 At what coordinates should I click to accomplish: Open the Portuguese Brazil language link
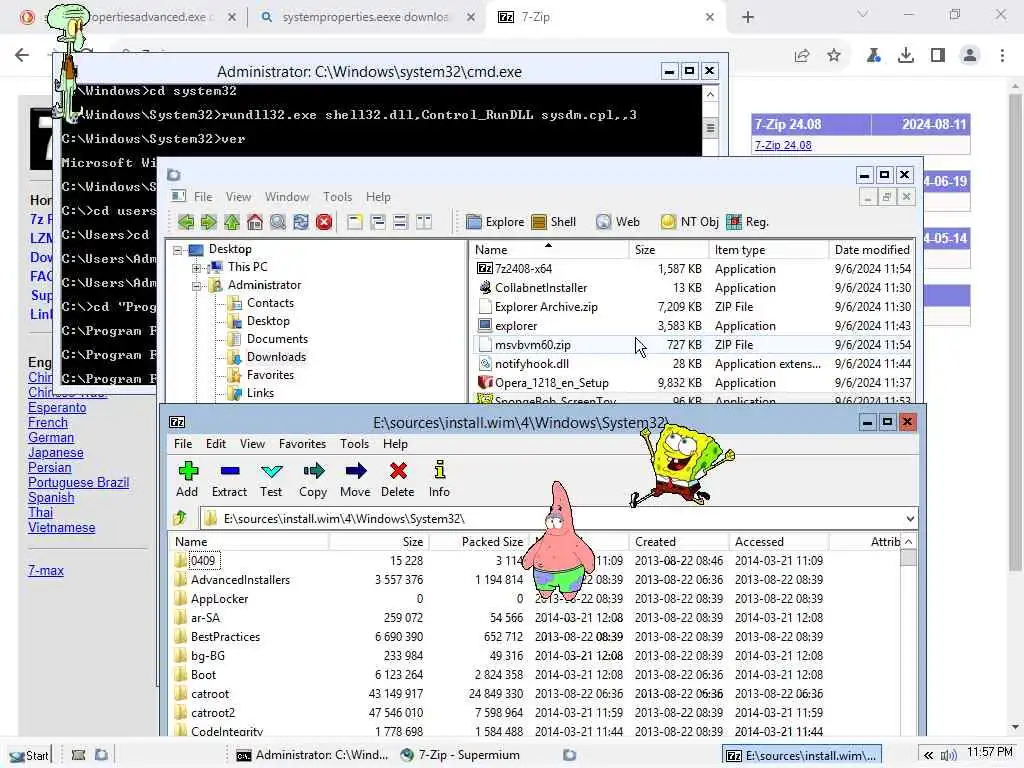click(x=78, y=483)
